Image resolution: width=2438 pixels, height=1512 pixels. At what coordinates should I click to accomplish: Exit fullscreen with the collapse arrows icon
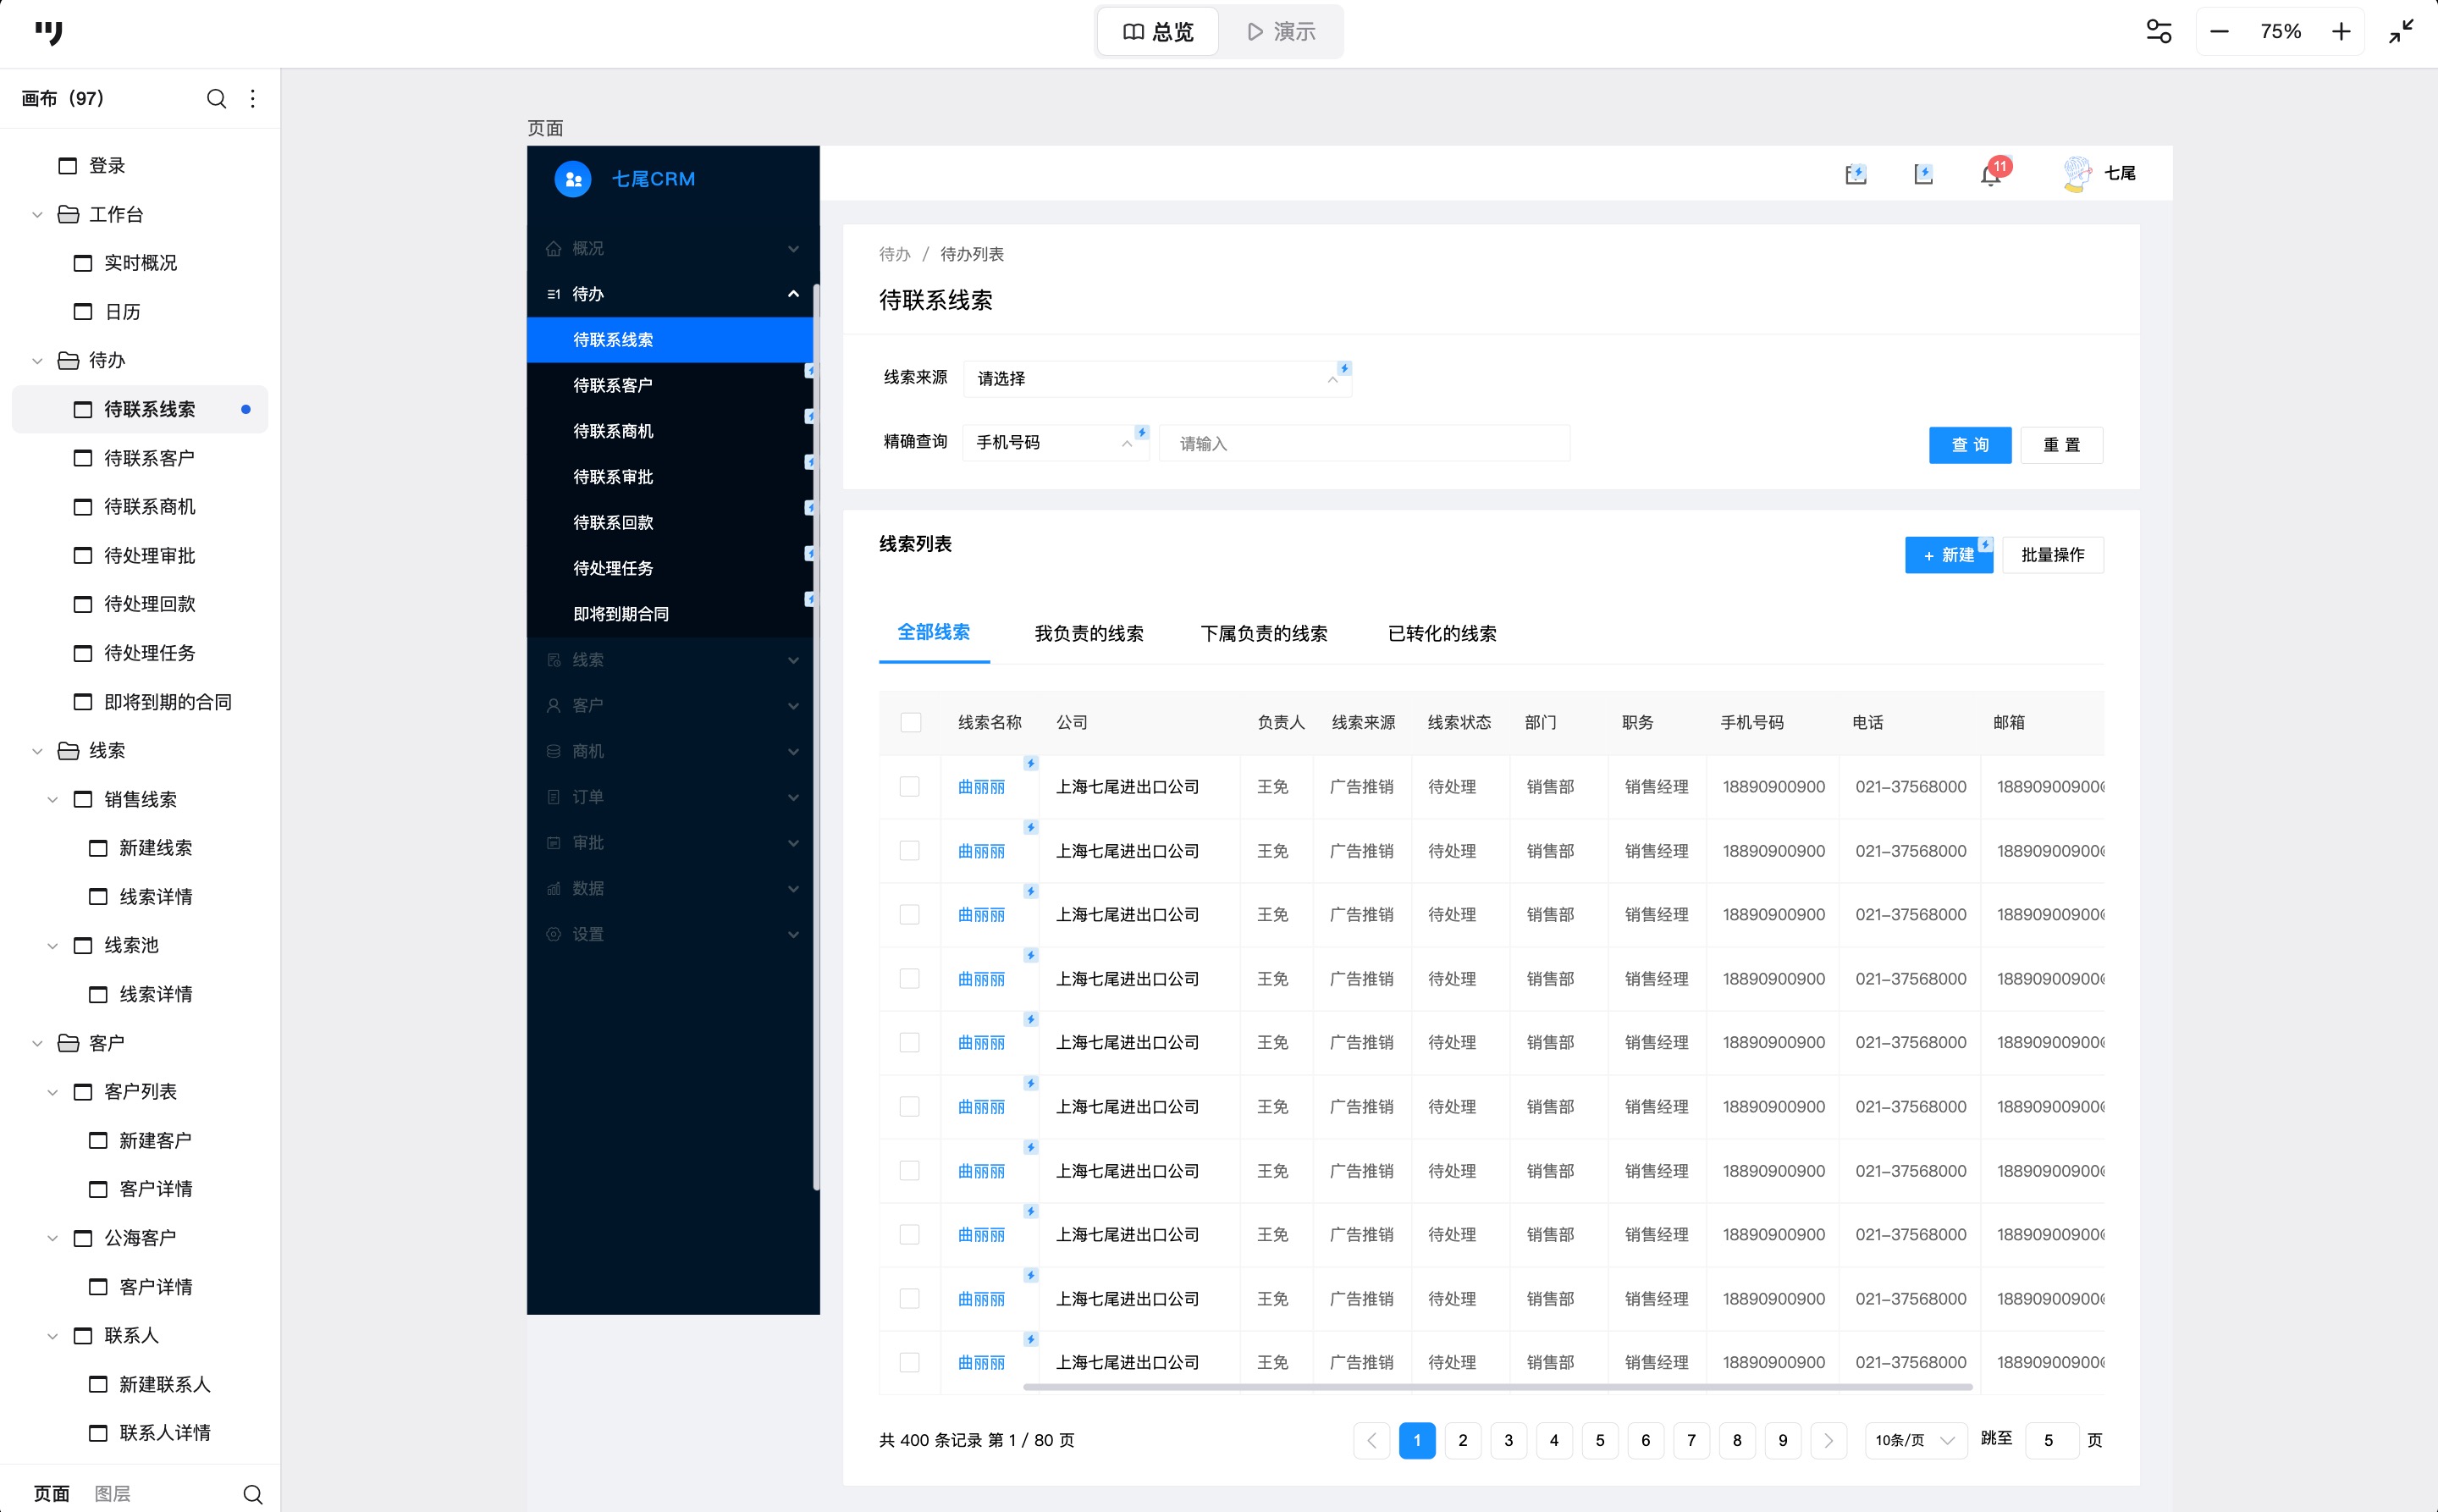[x=2401, y=32]
